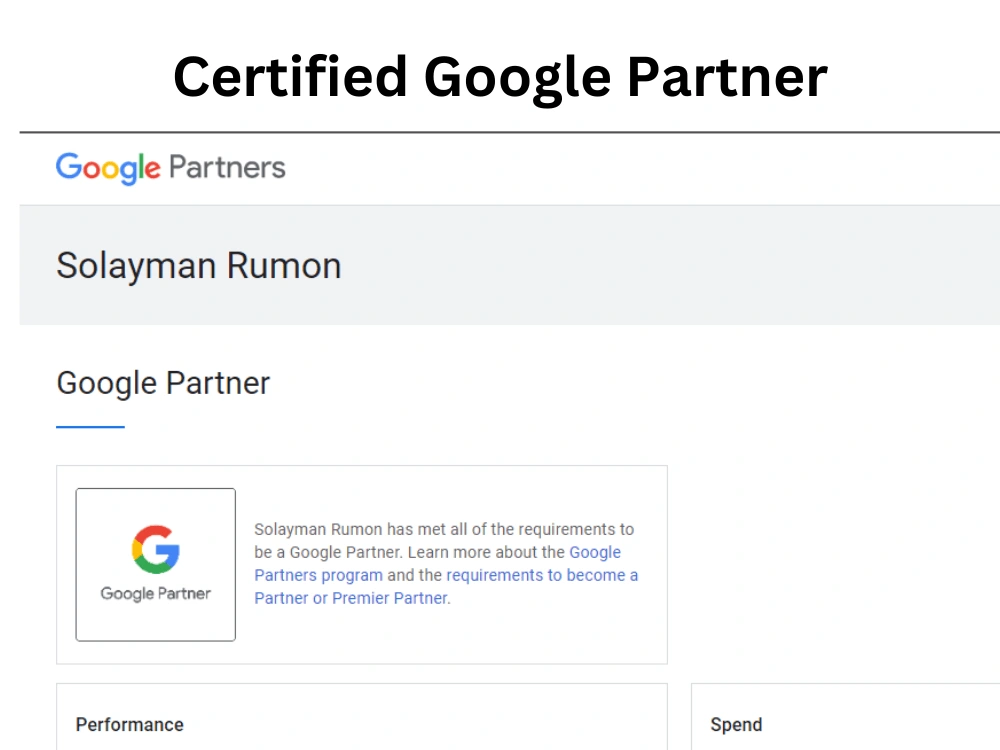Click the horizontal divider under the page title
This screenshot has width=1000, height=750.
click(510, 132)
